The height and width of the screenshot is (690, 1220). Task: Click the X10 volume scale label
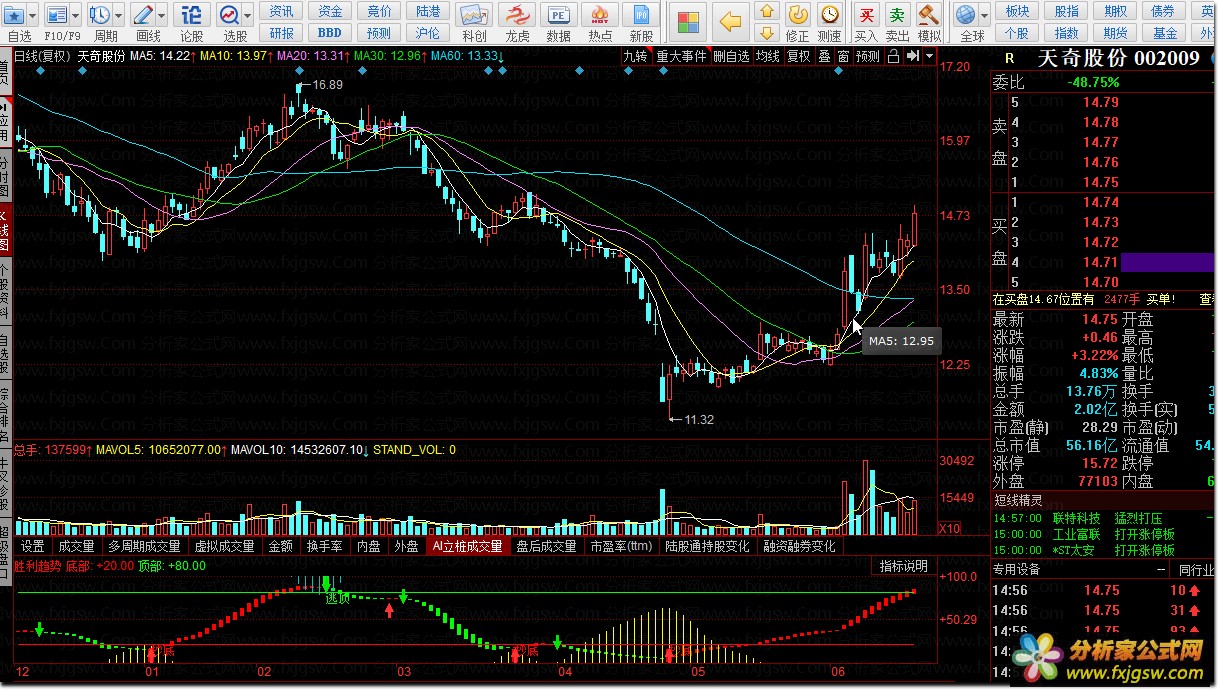tap(951, 528)
